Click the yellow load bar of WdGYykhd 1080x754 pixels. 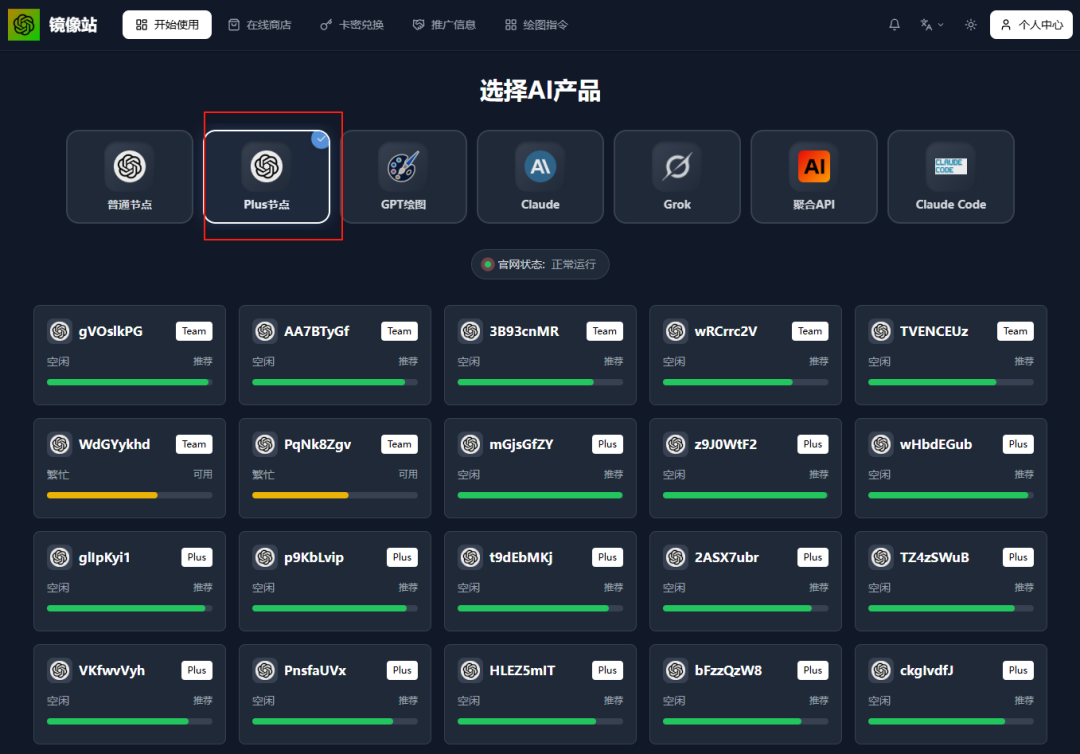102,495
